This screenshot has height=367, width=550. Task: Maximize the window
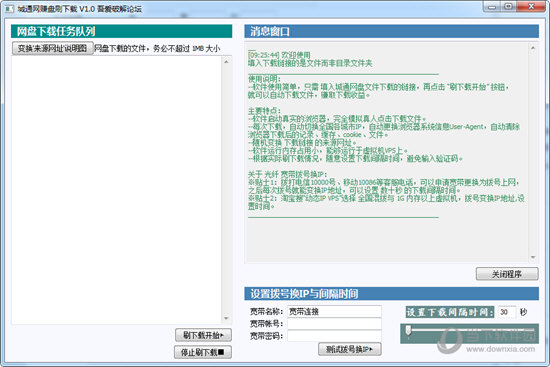[508, 7]
